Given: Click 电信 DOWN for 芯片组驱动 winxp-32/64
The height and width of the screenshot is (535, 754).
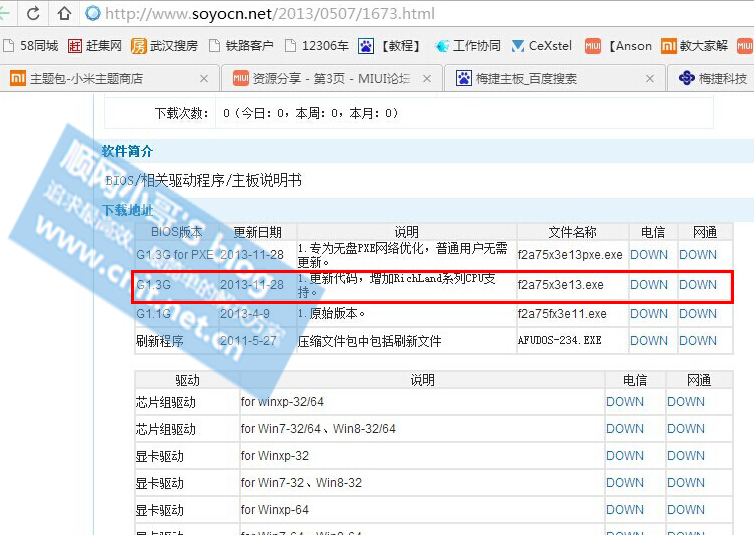Looking at the screenshot, I should tap(625, 402).
